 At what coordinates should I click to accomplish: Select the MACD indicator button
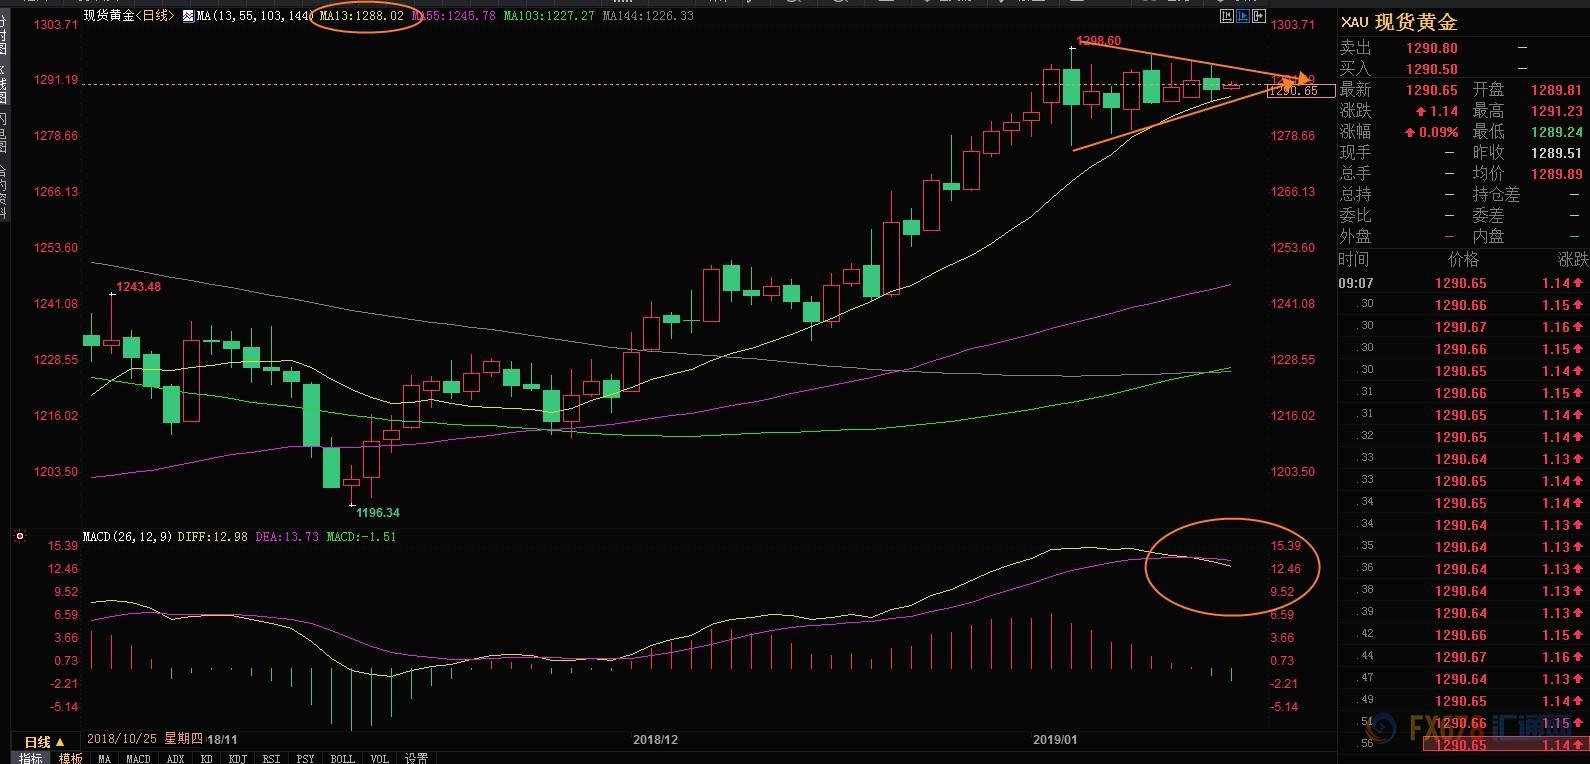pos(138,758)
